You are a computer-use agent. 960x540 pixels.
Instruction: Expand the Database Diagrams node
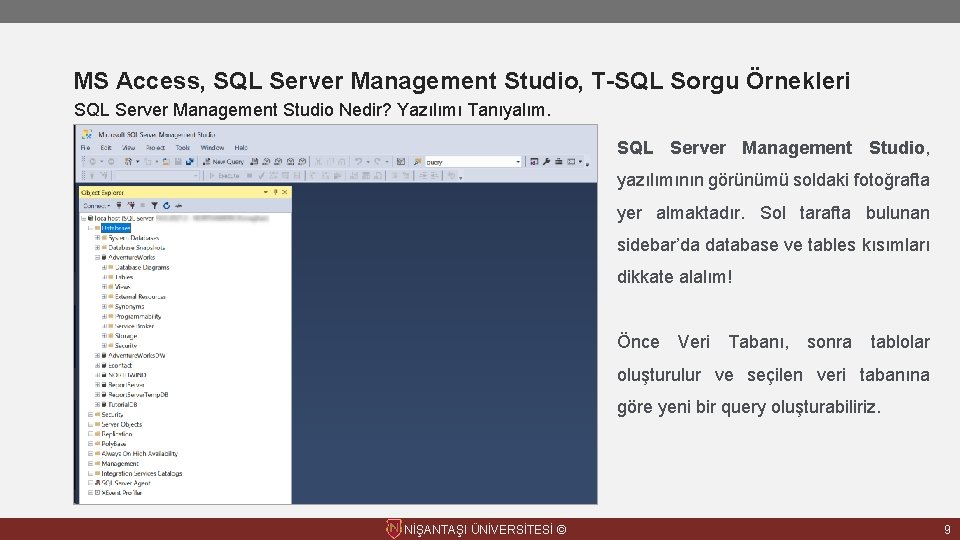[104, 267]
